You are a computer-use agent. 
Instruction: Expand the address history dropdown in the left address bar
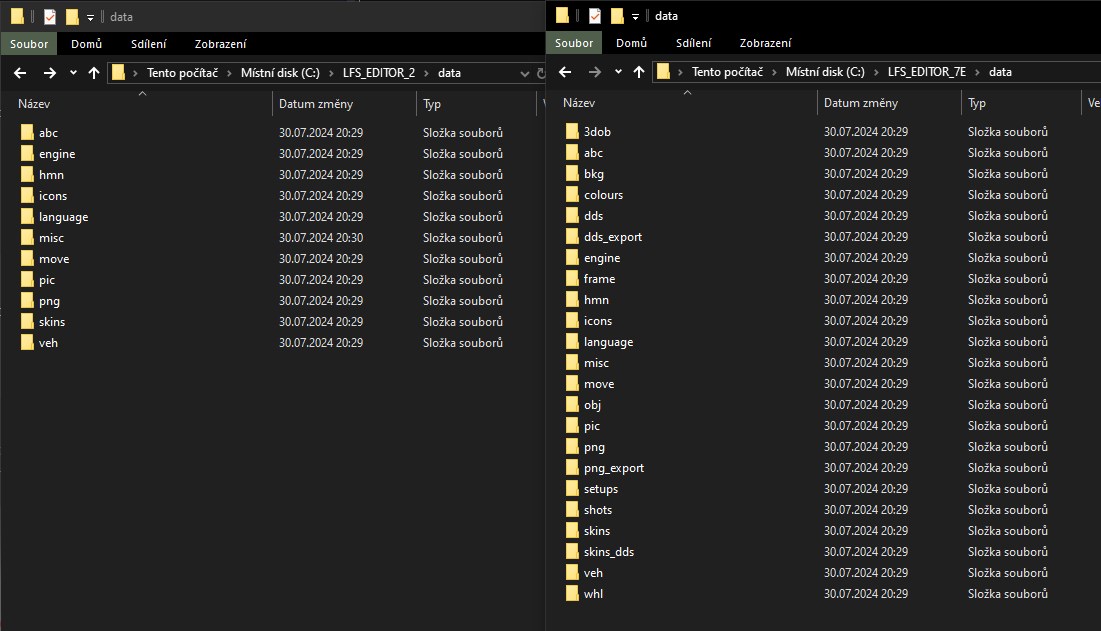coord(524,73)
